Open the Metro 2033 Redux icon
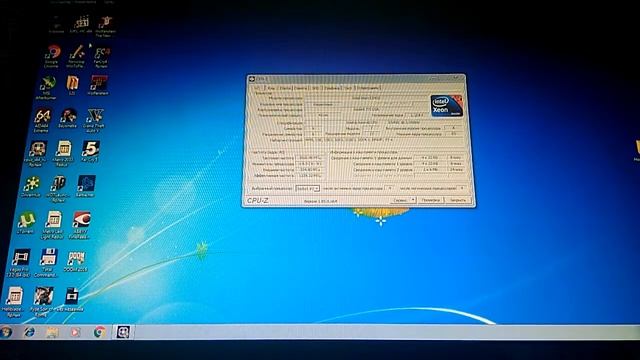Screen dimensions: 640x360 (x=63, y=153)
